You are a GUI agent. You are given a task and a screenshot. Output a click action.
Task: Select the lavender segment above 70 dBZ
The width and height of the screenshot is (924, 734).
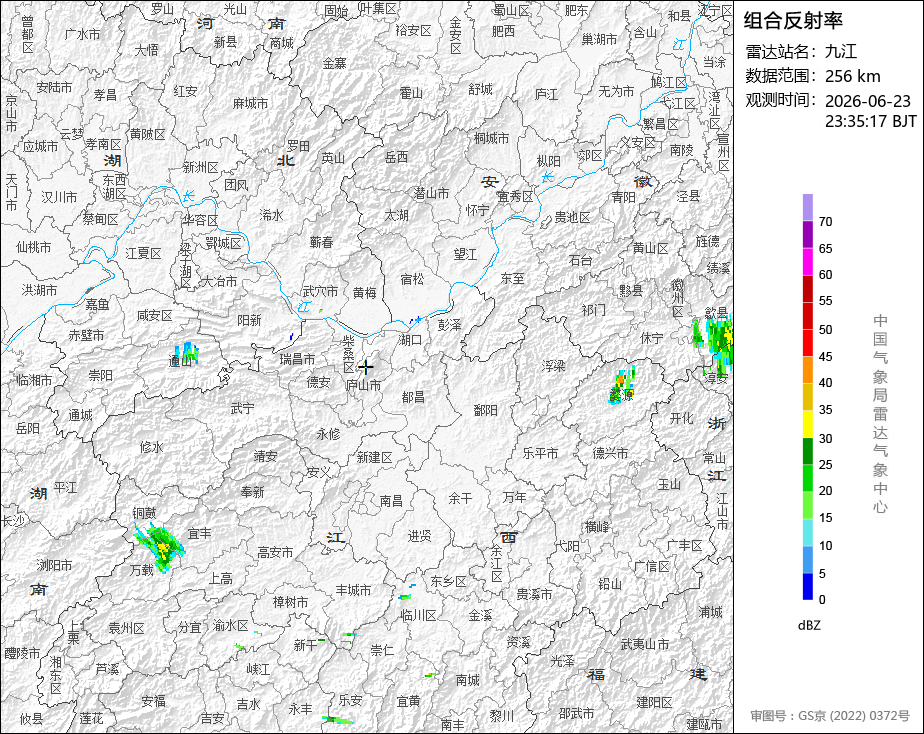coord(807,208)
